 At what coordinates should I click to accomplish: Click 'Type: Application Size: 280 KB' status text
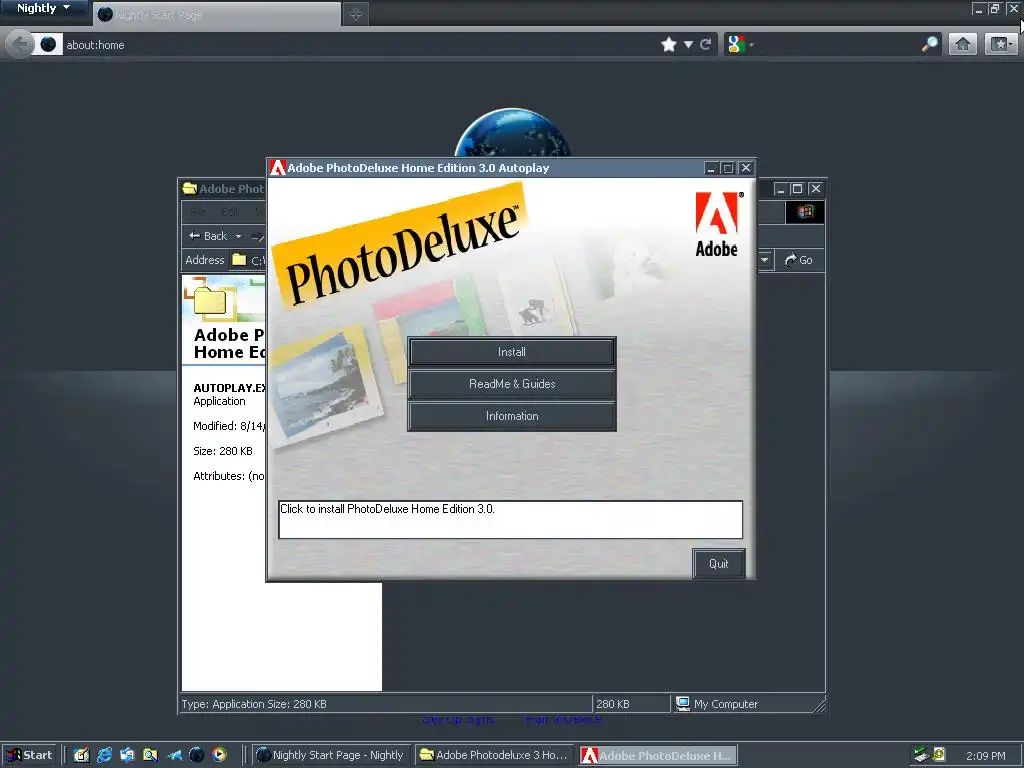[x=254, y=704]
